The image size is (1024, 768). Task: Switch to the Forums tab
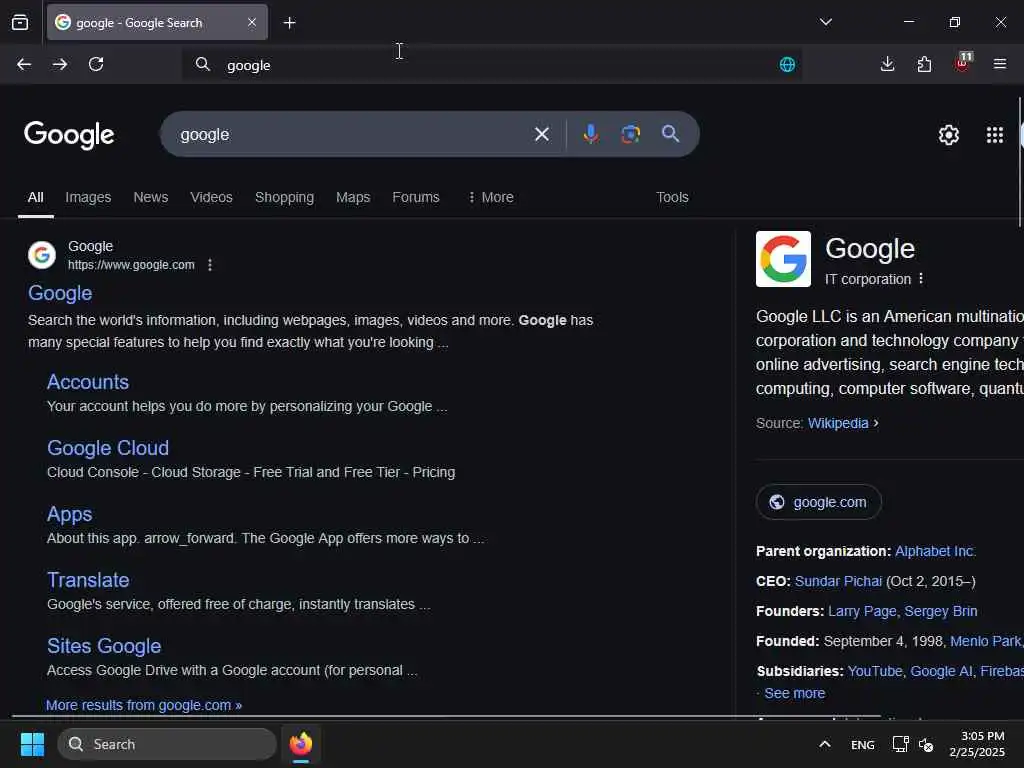pos(416,197)
